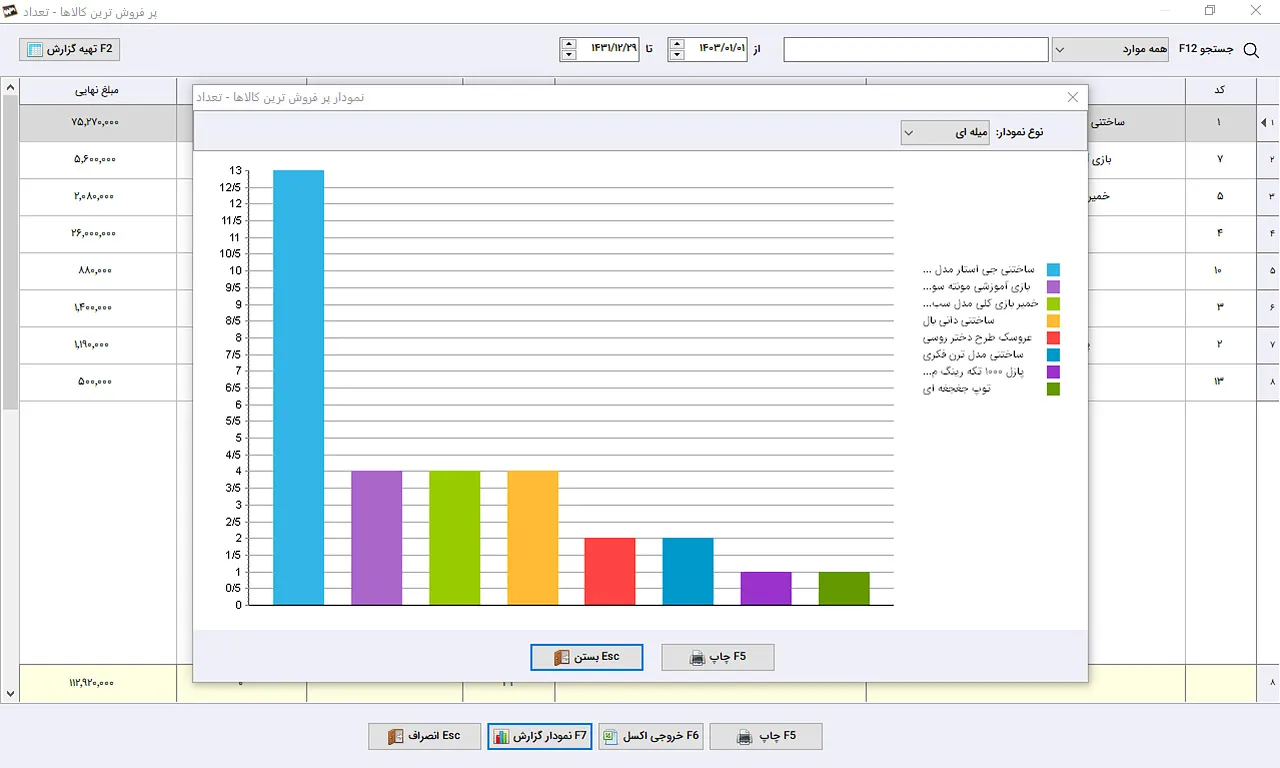The height and width of the screenshot is (768, 1280).
Task: Click the table scrollbar up arrow
Action: [10, 88]
